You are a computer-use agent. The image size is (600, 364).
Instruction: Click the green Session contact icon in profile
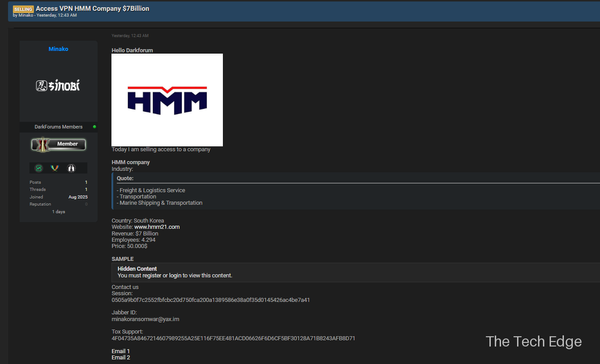tap(39, 168)
